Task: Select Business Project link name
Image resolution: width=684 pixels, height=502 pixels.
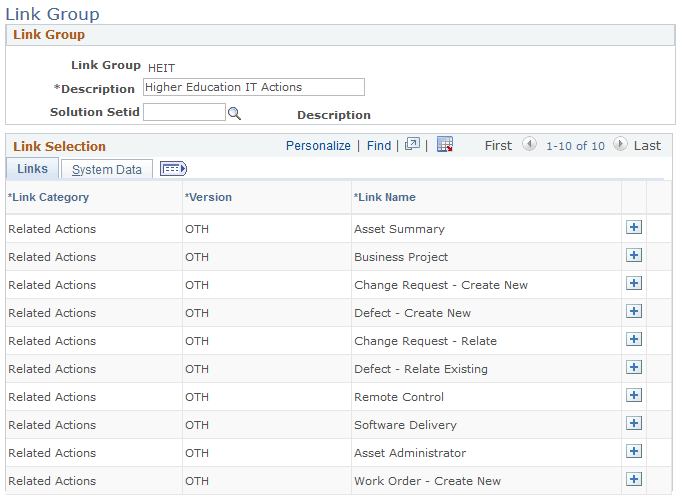Action: (401, 257)
